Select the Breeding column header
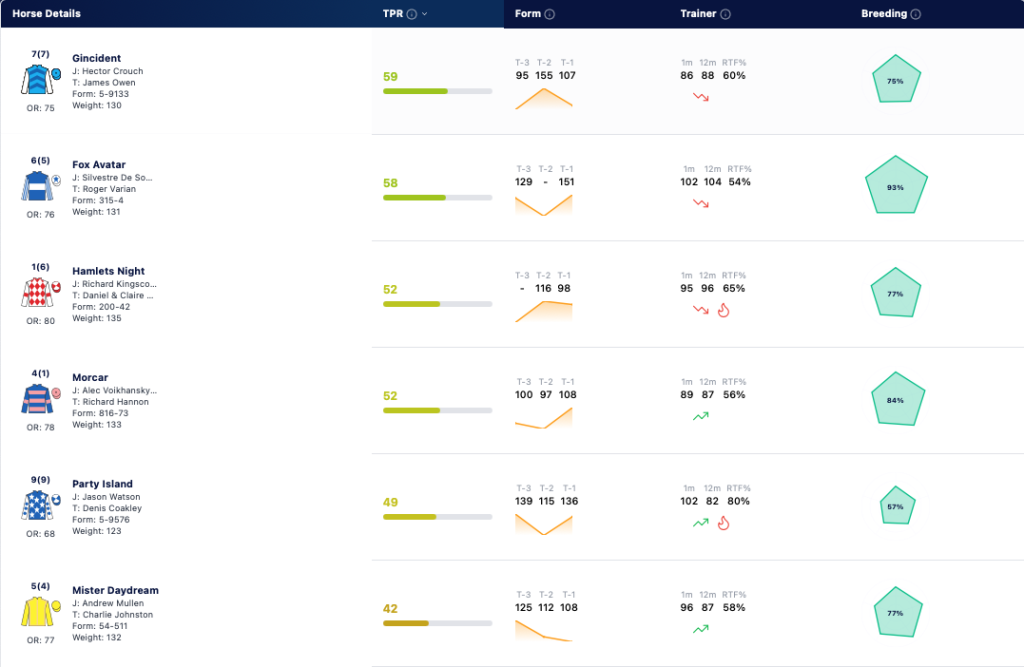Viewport: 1024px width, 667px height. 884,14
